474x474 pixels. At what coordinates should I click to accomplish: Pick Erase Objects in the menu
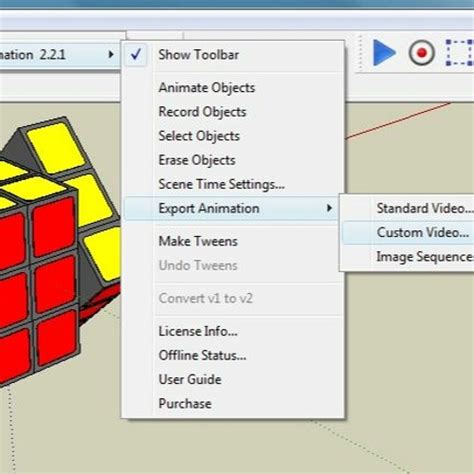pyautogui.click(x=233, y=160)
